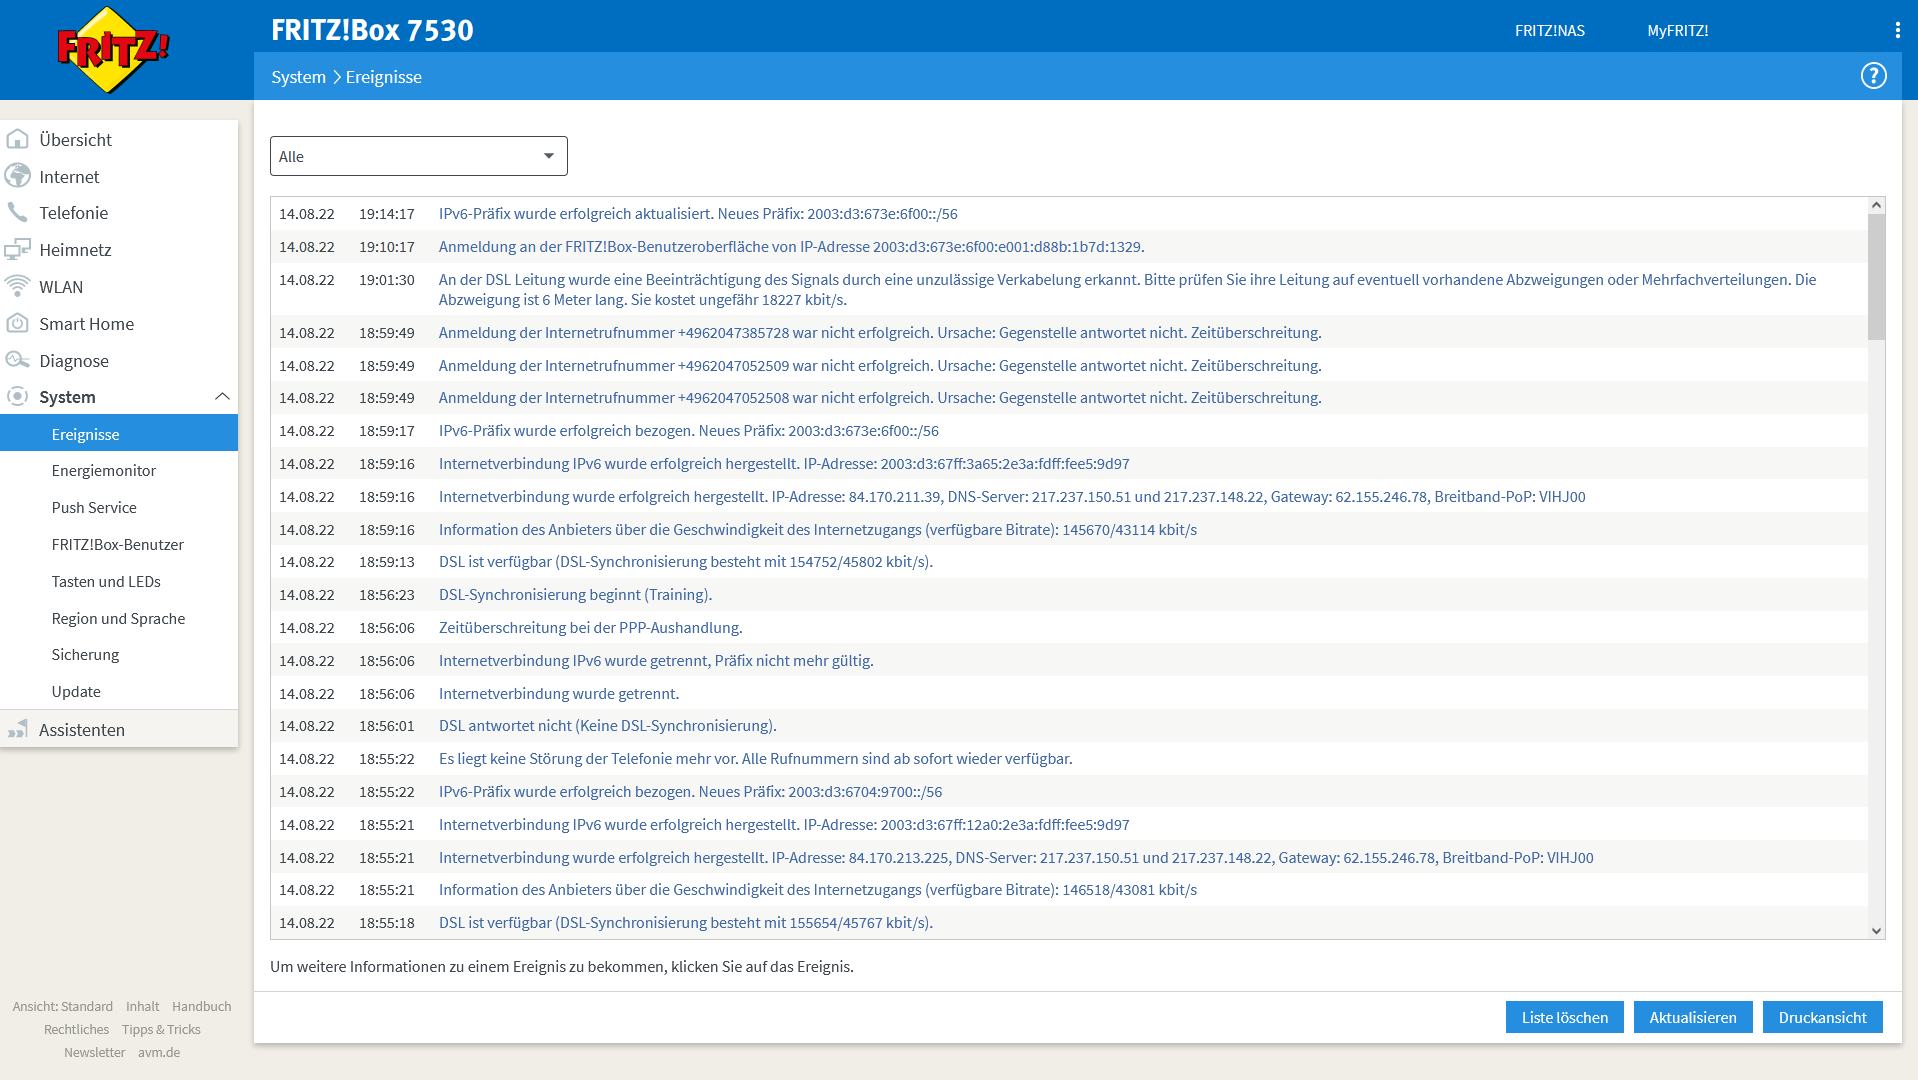Click the Druckansicht button

pos(1822,1017)
